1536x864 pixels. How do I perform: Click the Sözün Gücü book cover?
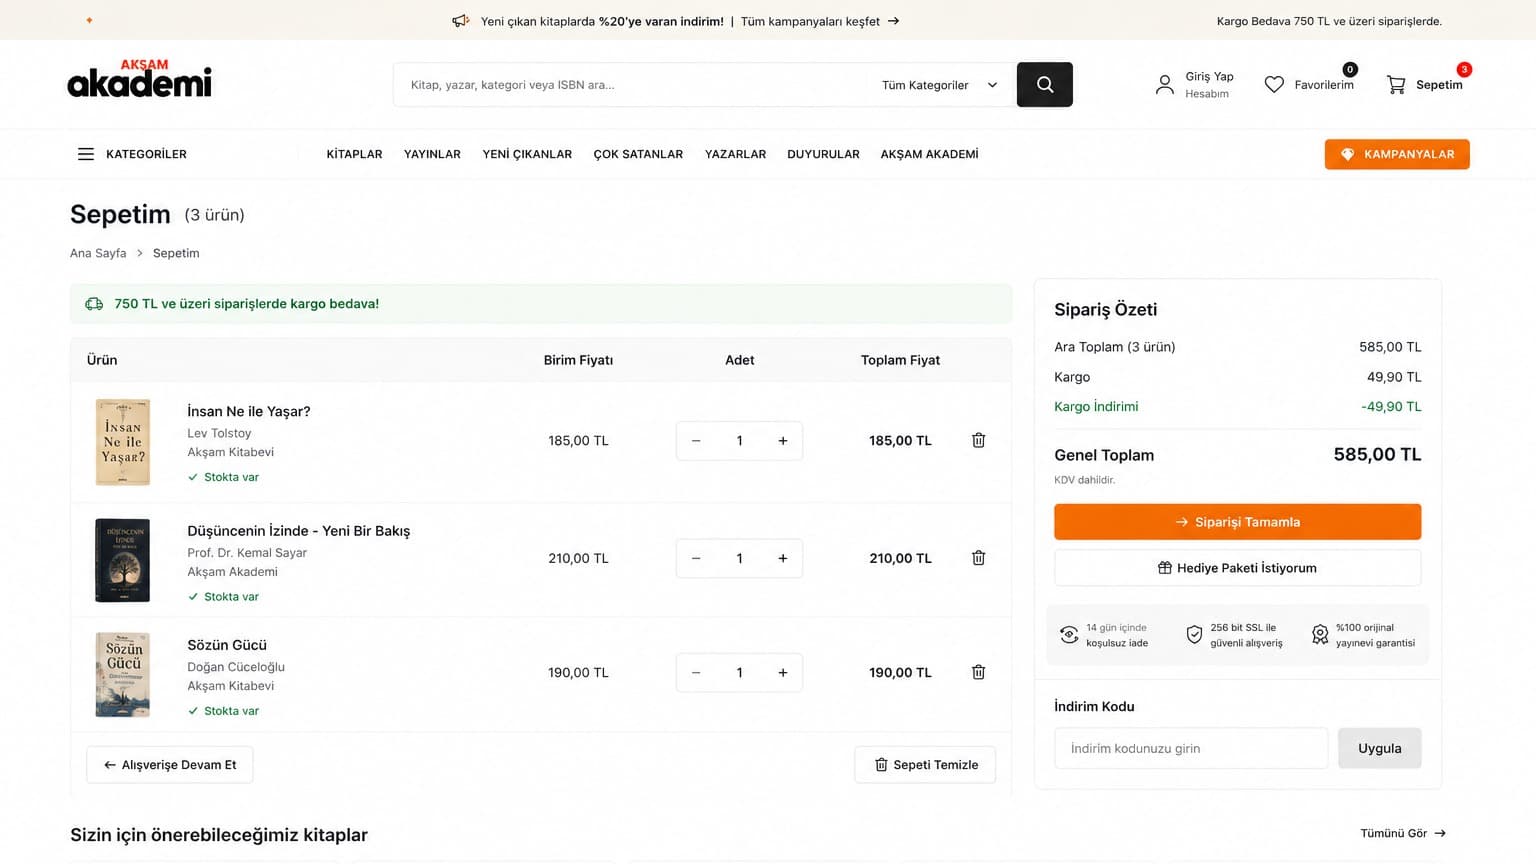pos(123,674)
